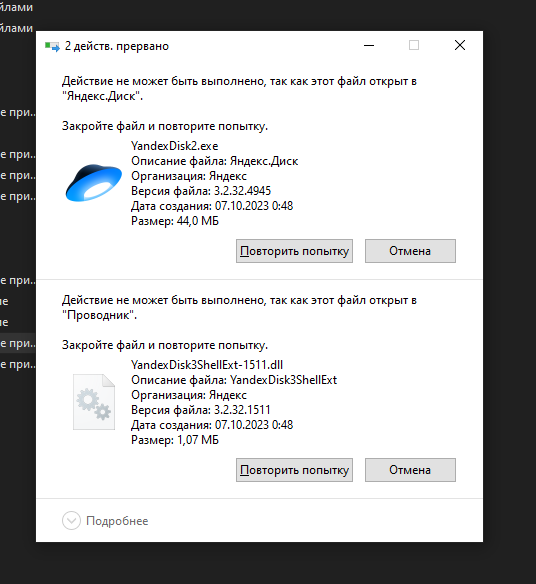
Task: Cancel the YandexDisk3ShellExt-1511.dll operation
Action: coord(410,470)
